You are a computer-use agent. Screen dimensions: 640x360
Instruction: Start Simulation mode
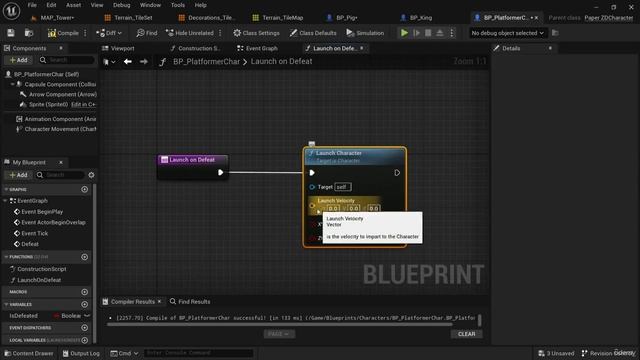(x=365, y=33)
